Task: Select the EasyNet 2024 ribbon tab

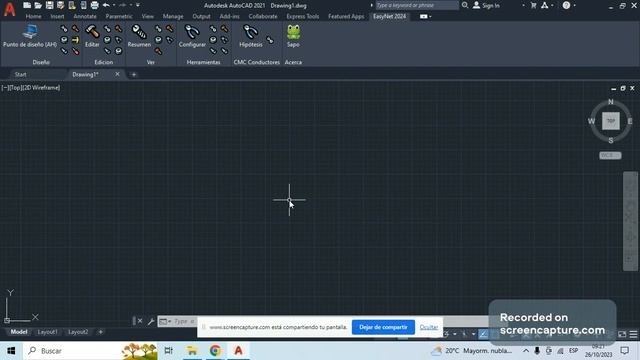Action: click(x=389, y=16)
